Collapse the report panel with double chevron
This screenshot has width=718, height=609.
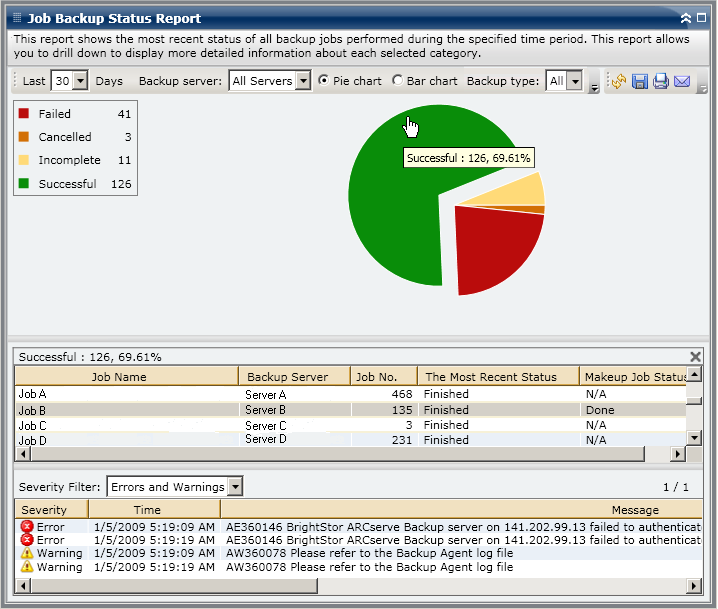pyautogui.click(x=685, y=18)
